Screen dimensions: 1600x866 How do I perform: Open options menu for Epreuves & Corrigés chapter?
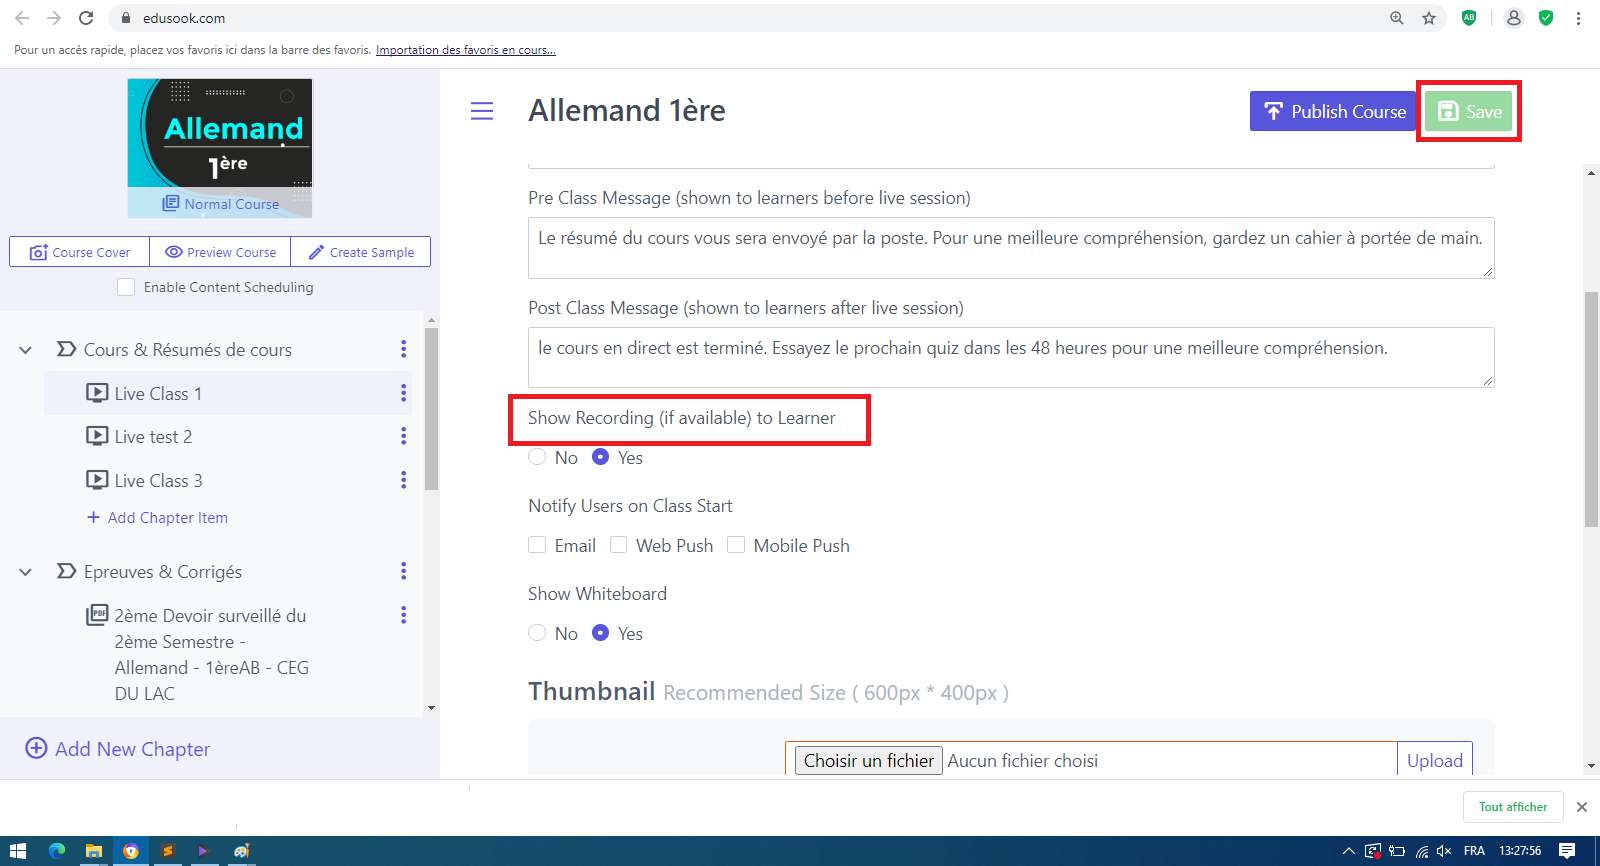pos(403,571)
